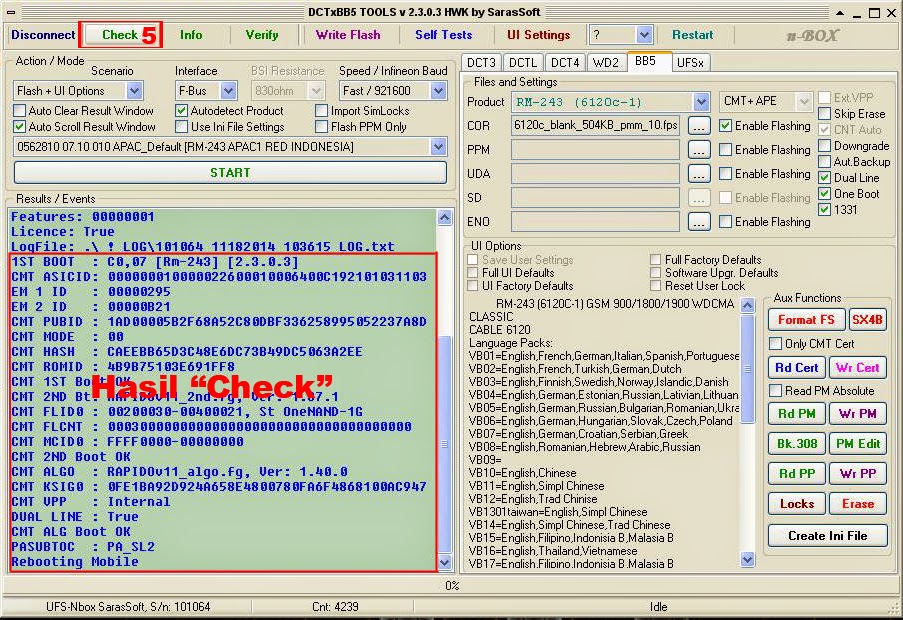Toggle the One Boot checkbox
Screen dimensions: 903x620
(x=825, y=193)
